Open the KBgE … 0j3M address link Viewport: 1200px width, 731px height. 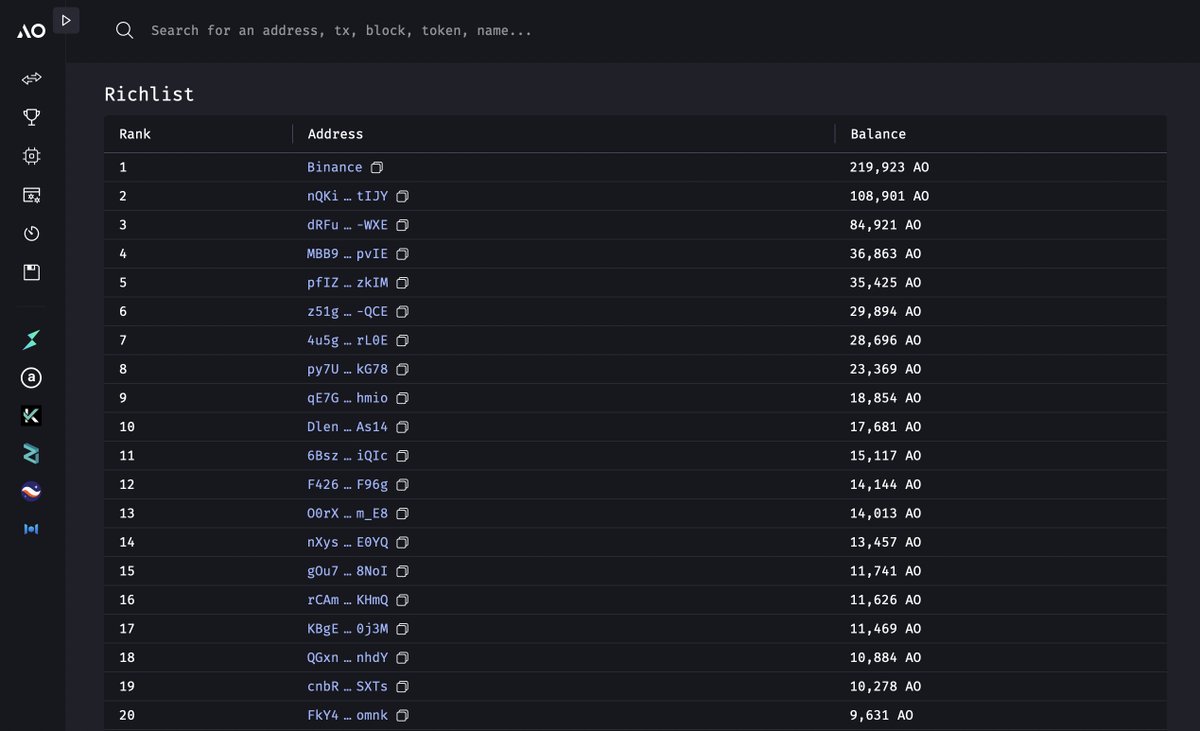coord(347,629)
